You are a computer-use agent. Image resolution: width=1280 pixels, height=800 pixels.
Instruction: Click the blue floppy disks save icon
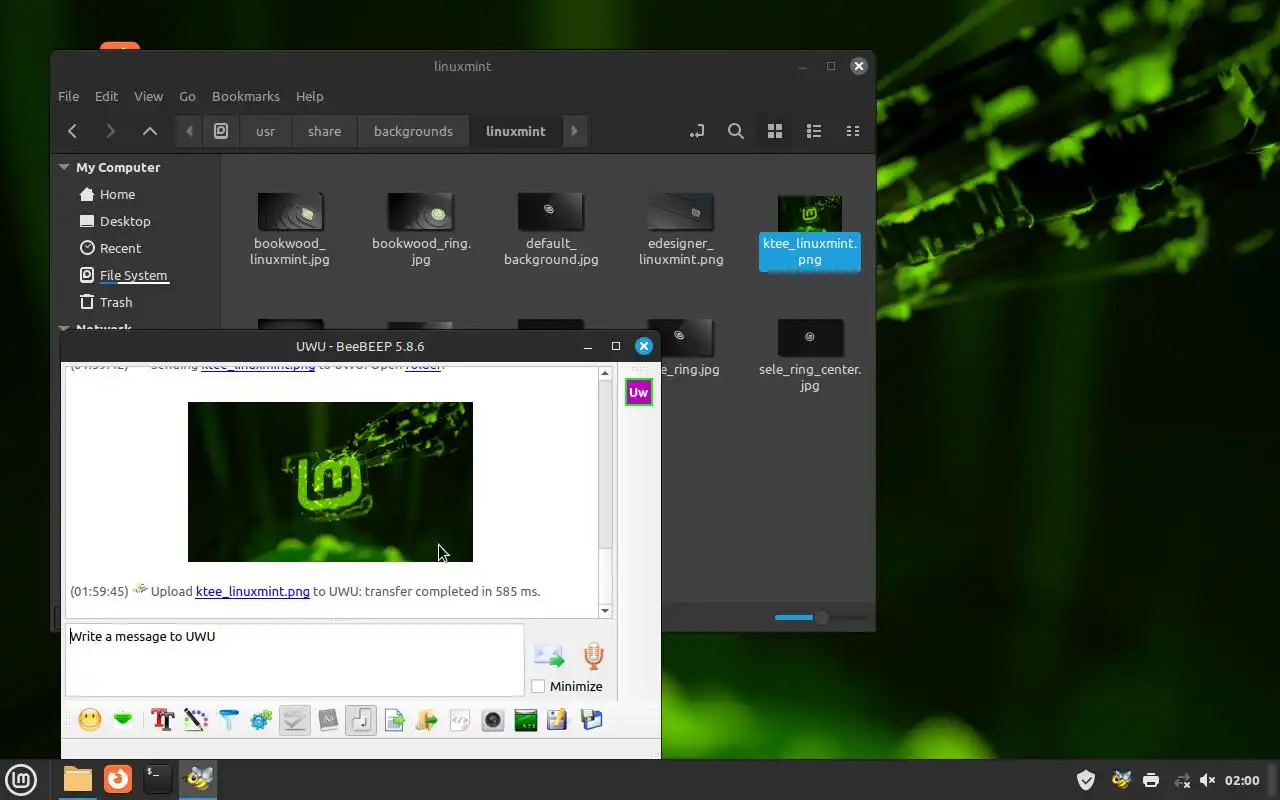click(591, 719)
